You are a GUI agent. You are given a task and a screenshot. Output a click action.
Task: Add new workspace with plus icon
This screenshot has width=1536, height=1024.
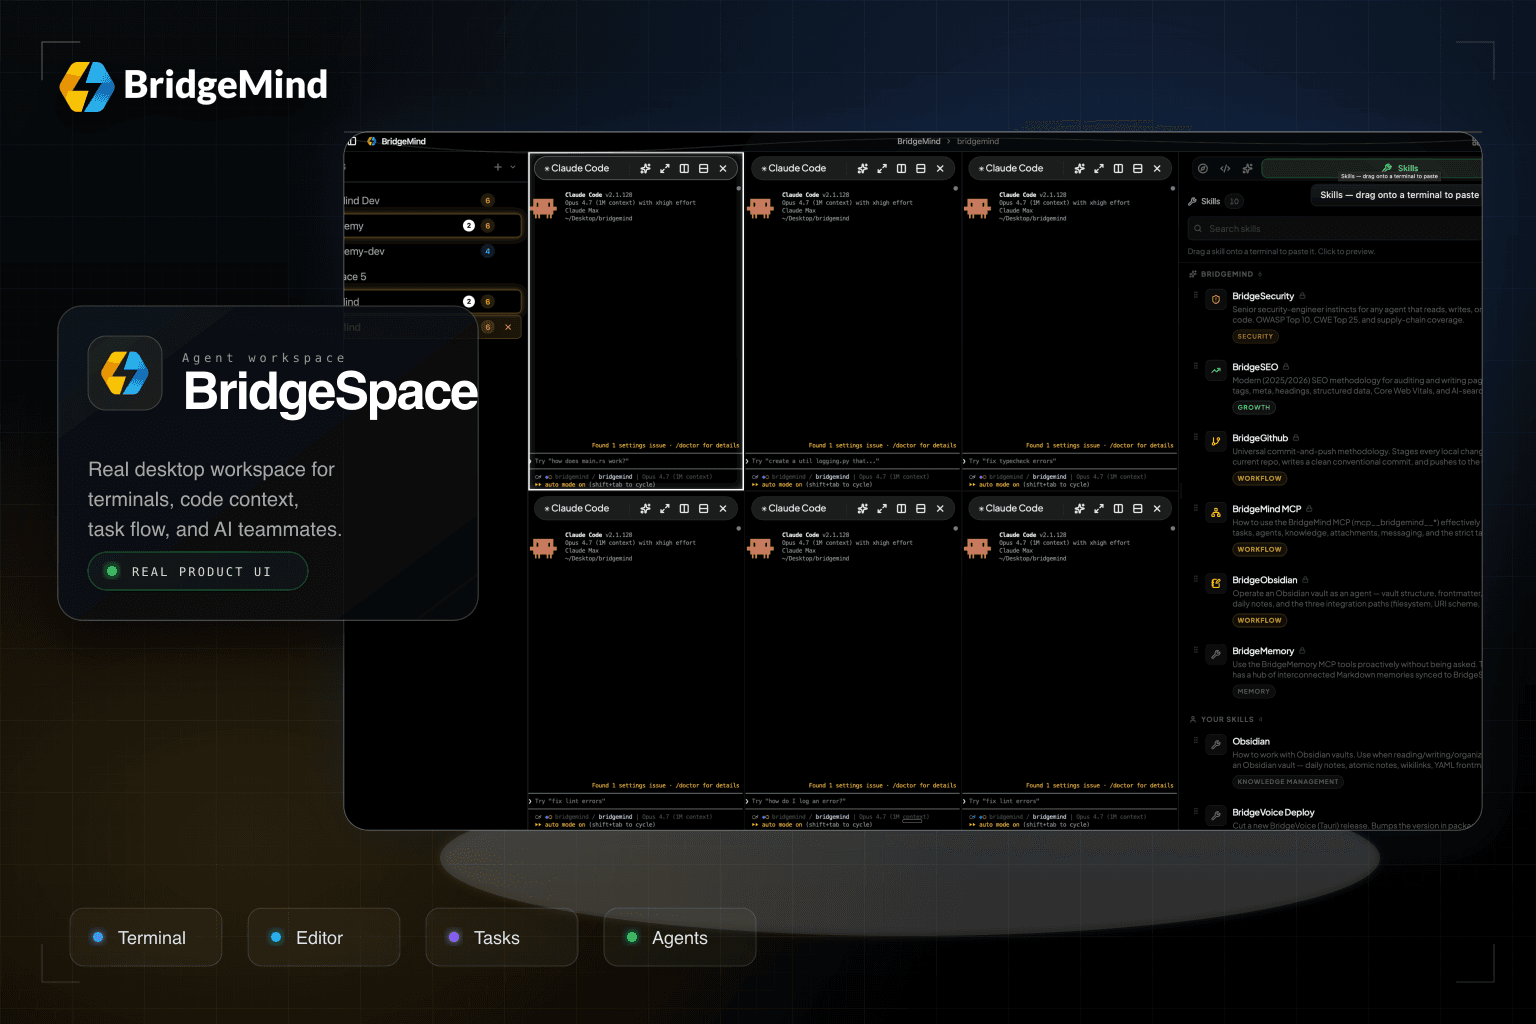click(x=498, y=167)
